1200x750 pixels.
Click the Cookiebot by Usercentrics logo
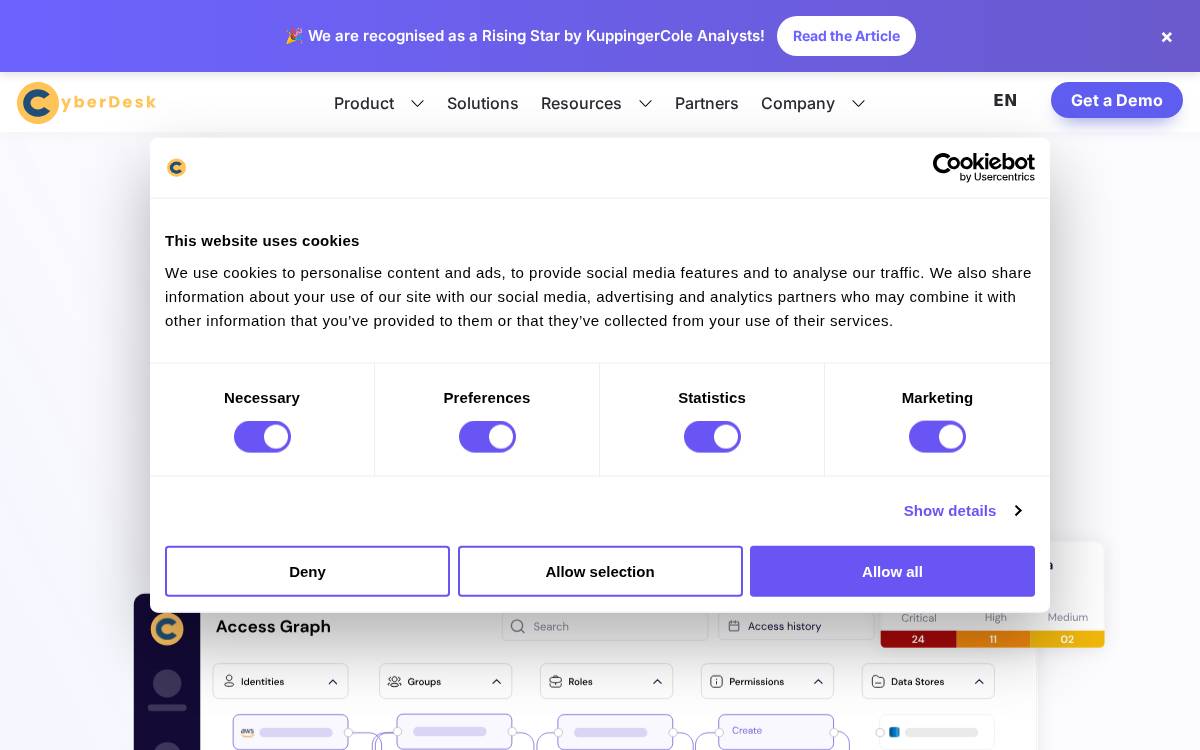pos(983,167)
